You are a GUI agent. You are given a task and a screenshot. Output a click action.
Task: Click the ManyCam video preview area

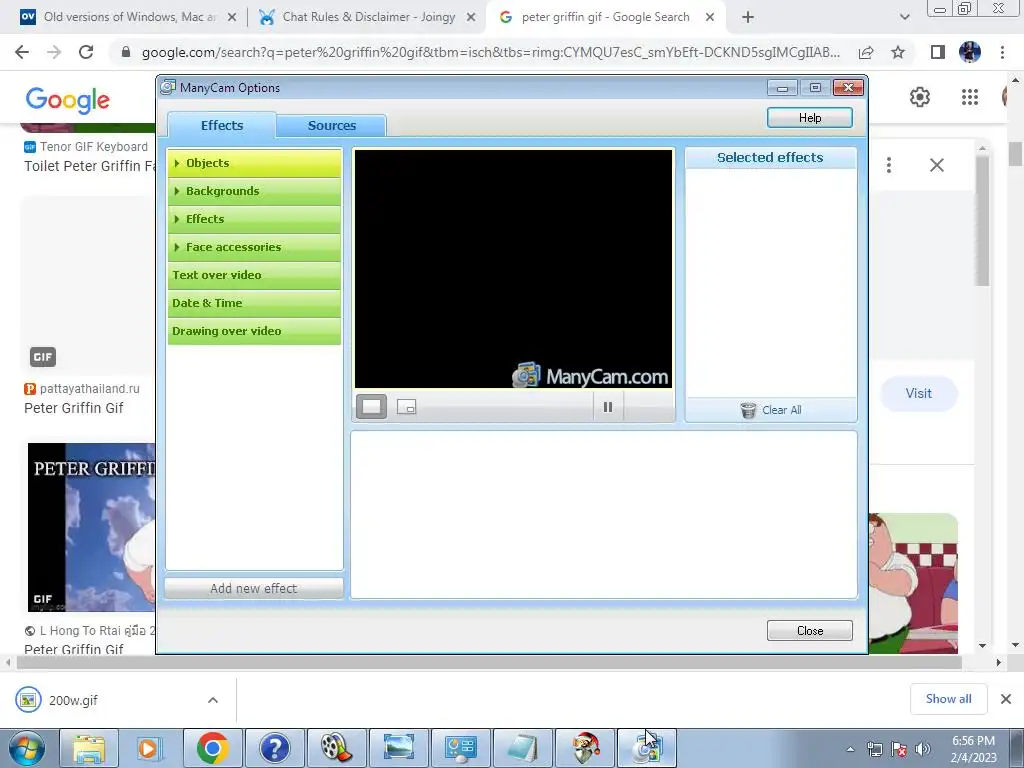(513, 269)
